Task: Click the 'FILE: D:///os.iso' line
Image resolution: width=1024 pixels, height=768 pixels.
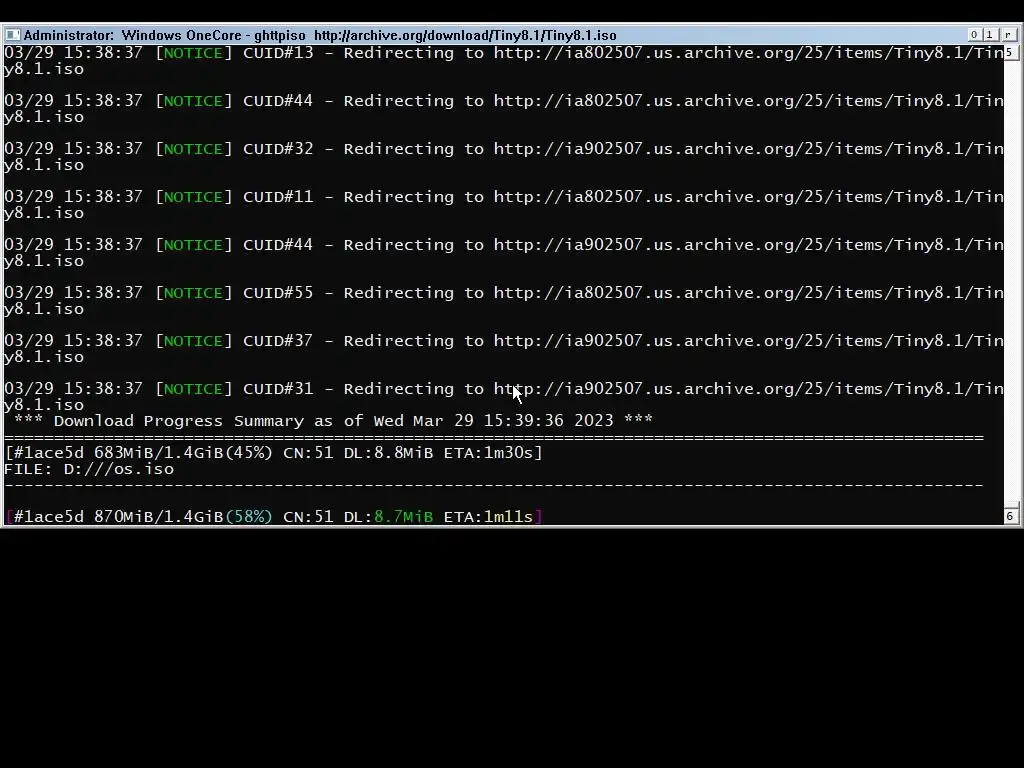Action: (89, 469)
